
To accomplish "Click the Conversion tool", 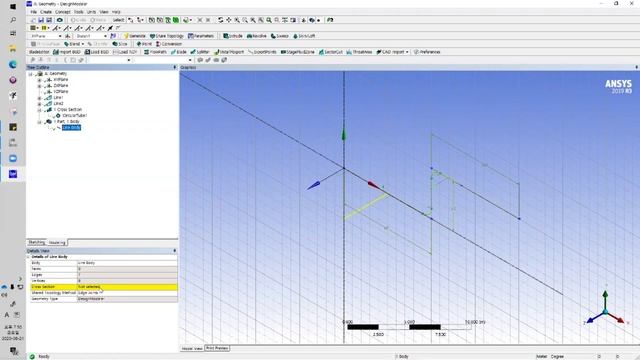I will click(x=169, y=44).
